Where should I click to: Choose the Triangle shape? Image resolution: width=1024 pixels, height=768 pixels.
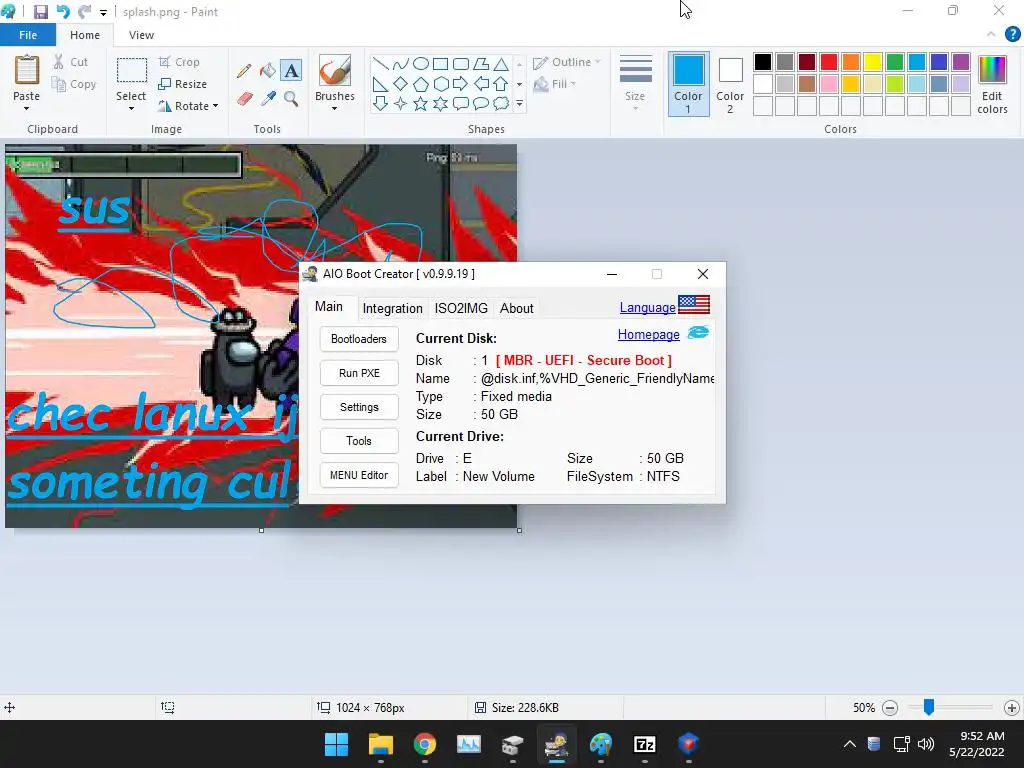click(501, 63)
